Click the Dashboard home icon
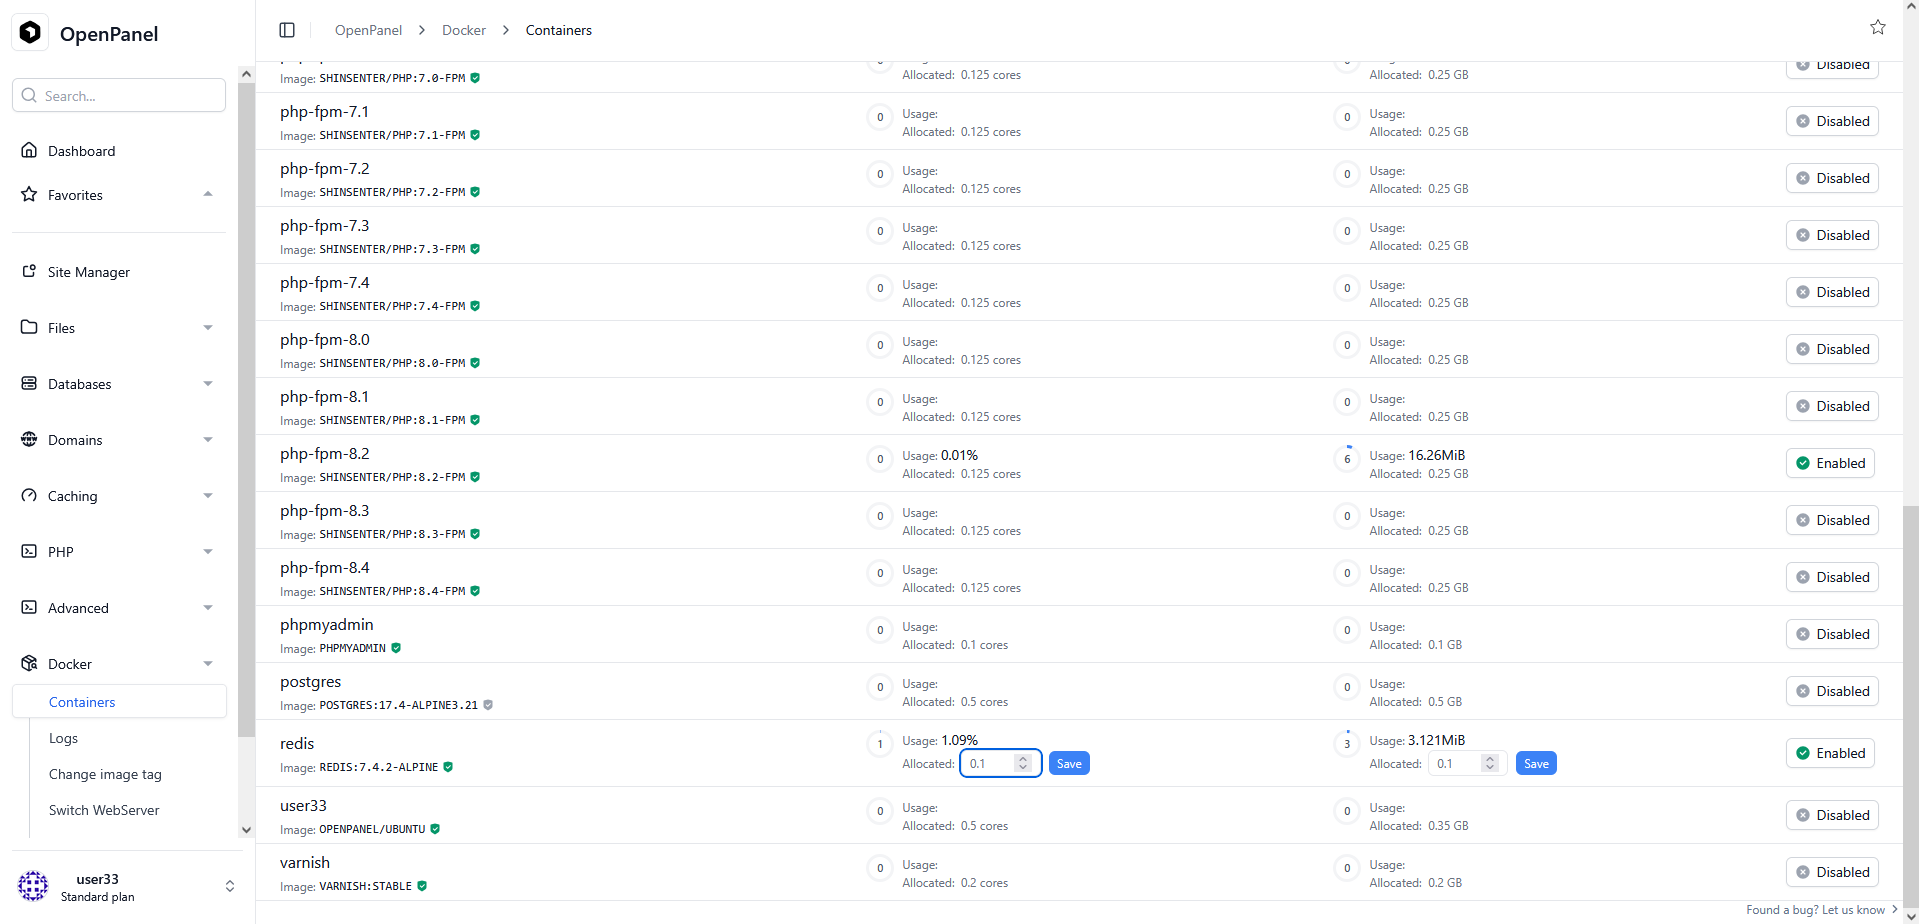 tap(29, 151)
